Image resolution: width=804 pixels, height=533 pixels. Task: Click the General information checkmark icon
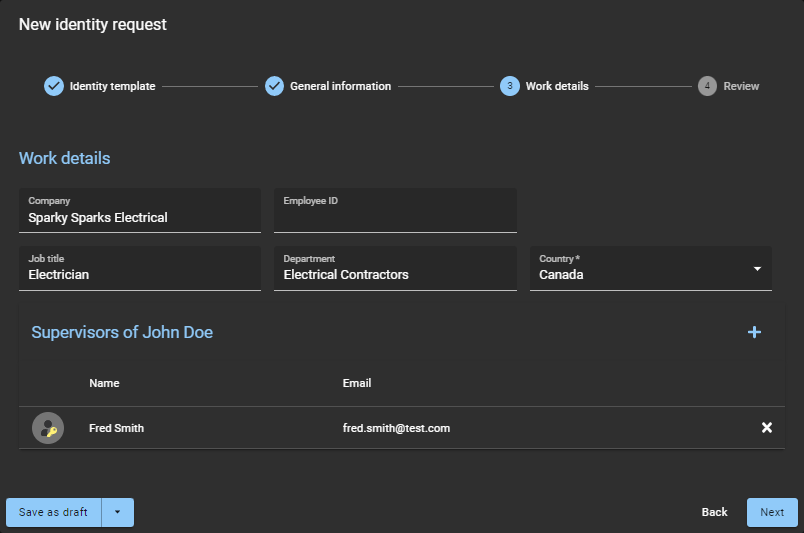(274, 86)
